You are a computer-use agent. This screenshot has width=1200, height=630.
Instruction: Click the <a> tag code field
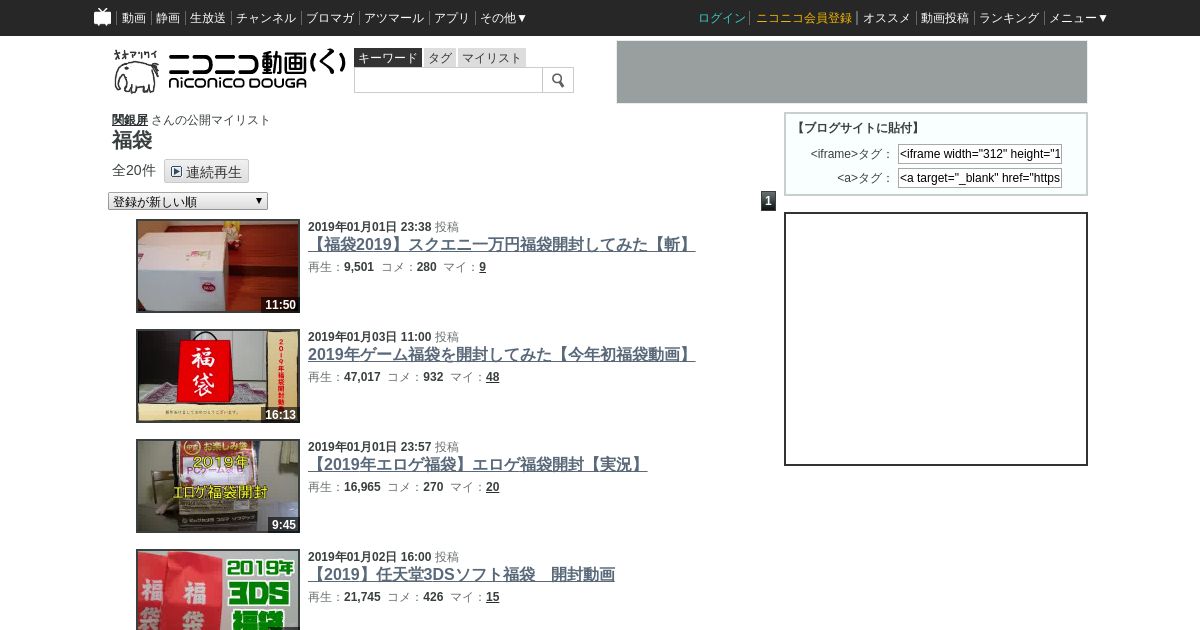980,178
